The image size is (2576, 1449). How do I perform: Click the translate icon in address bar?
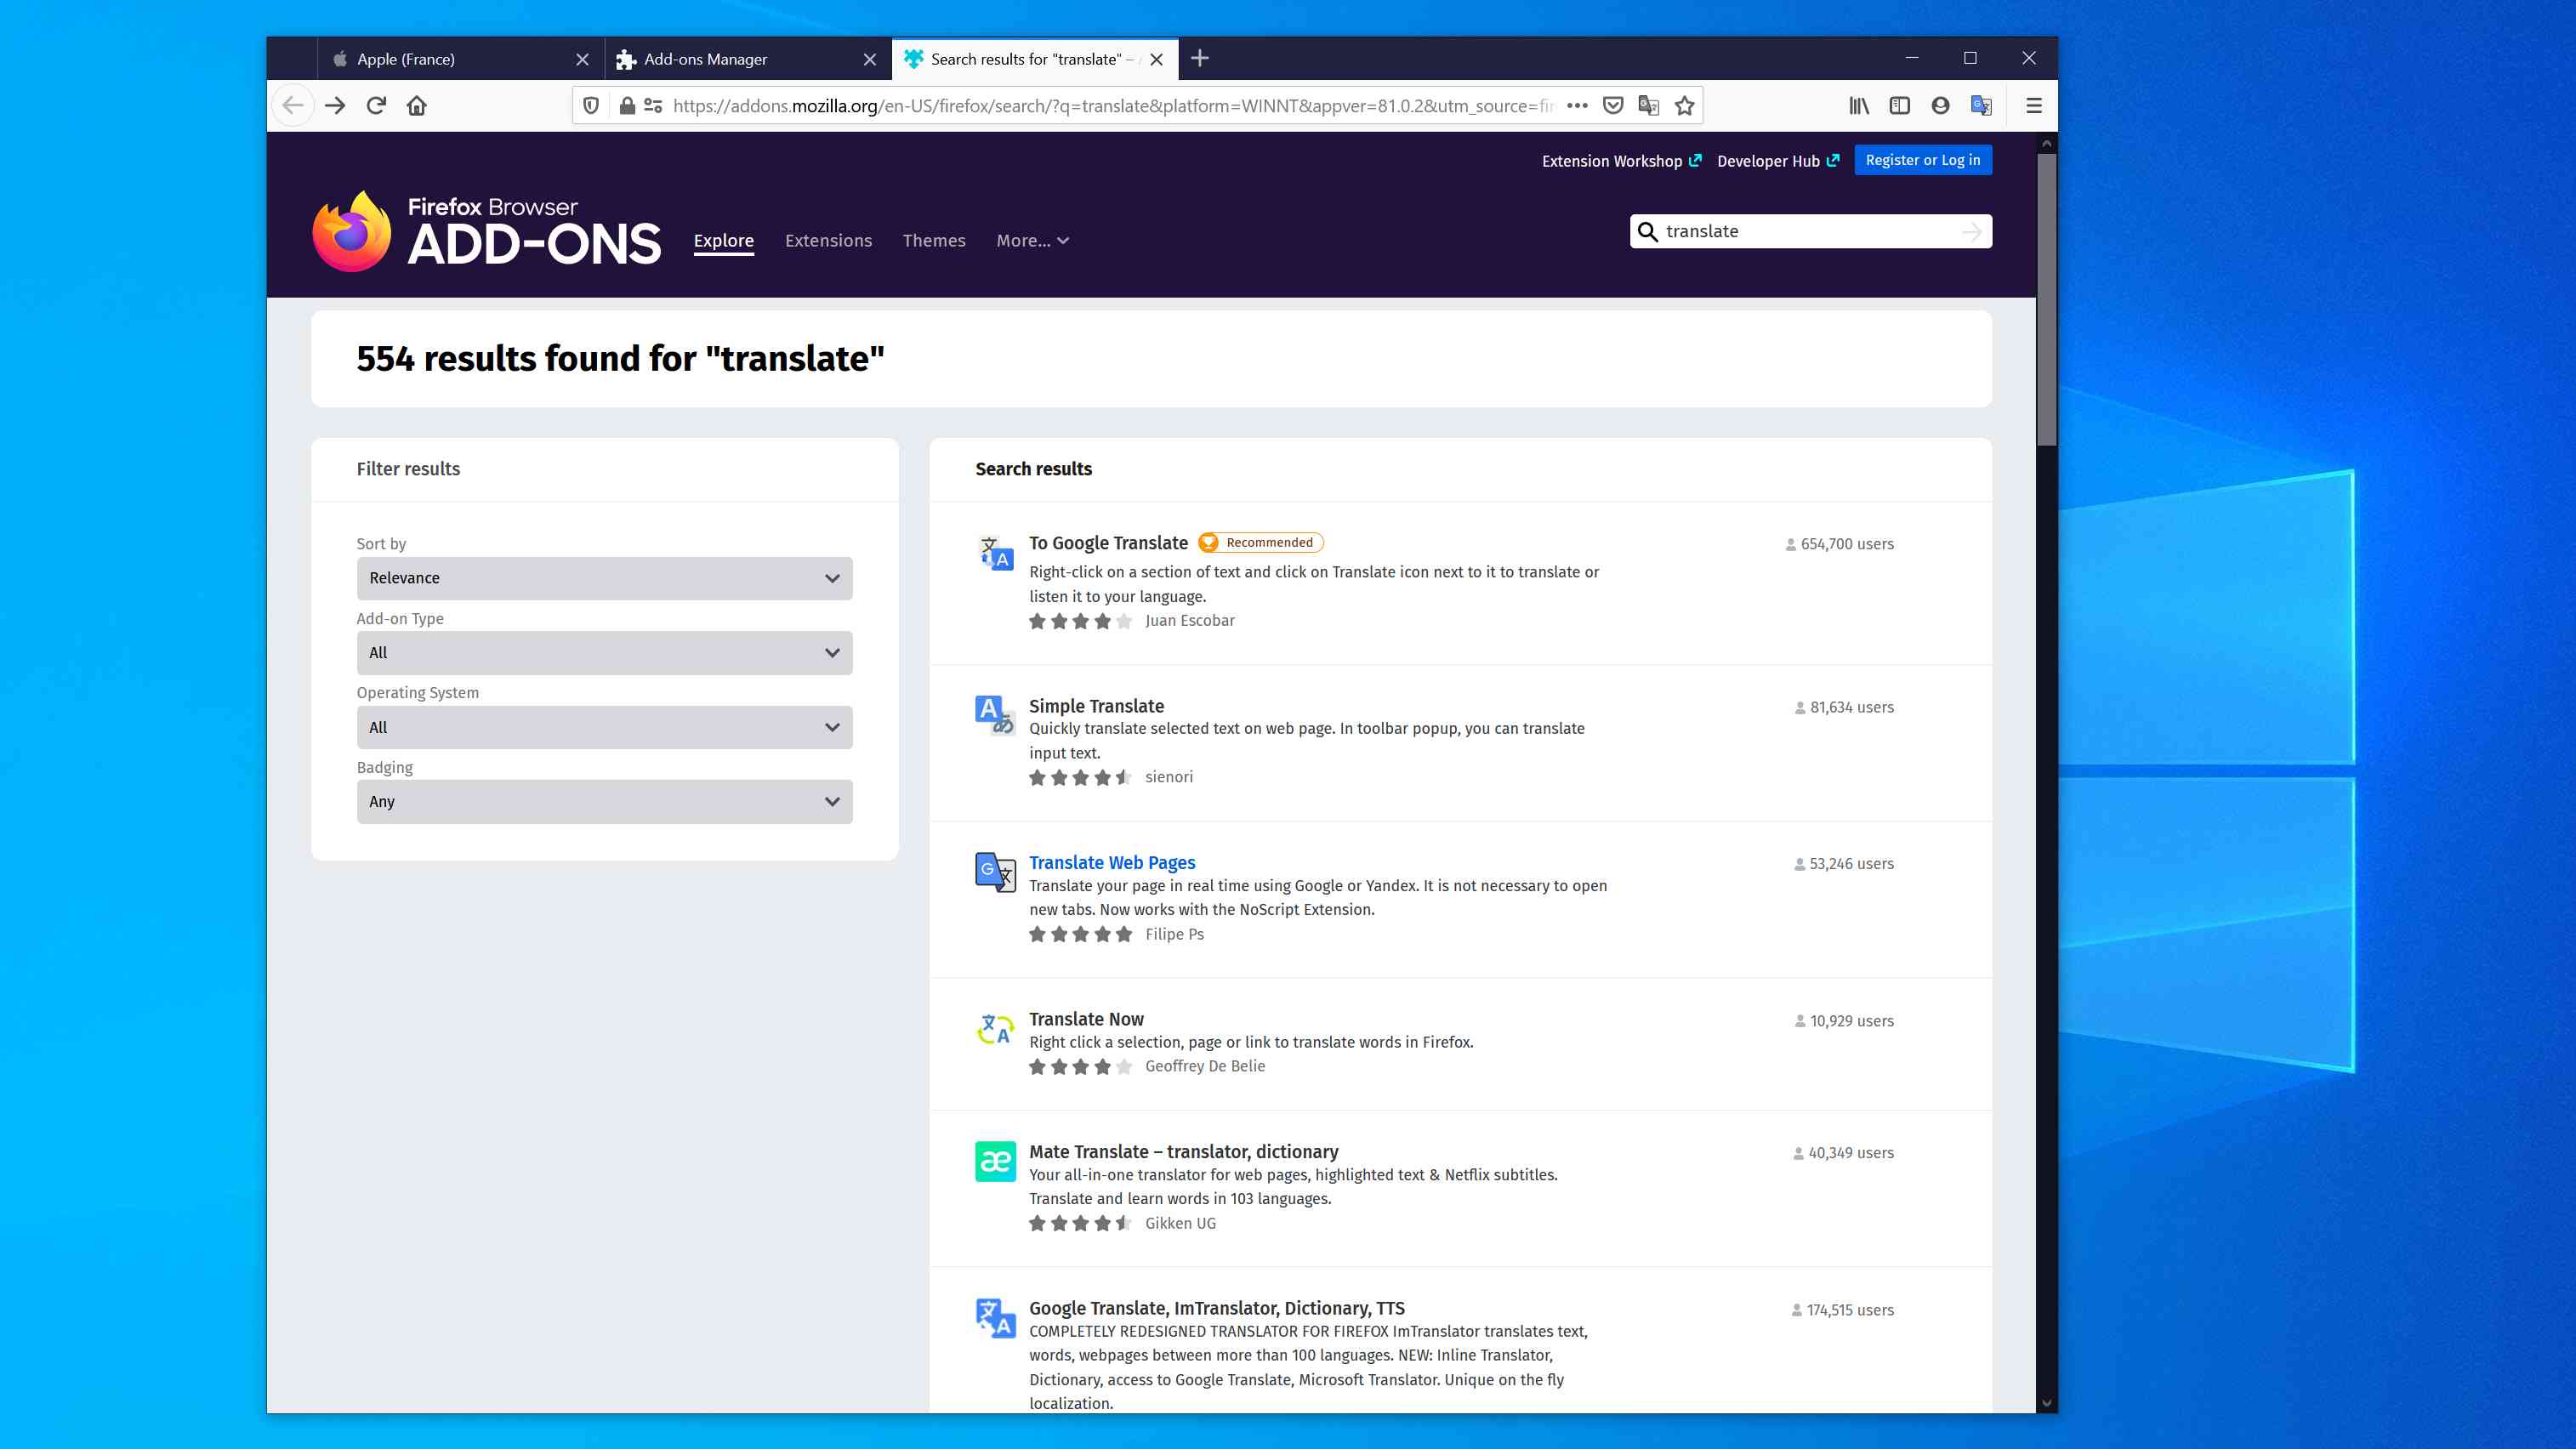(1649, 106)
